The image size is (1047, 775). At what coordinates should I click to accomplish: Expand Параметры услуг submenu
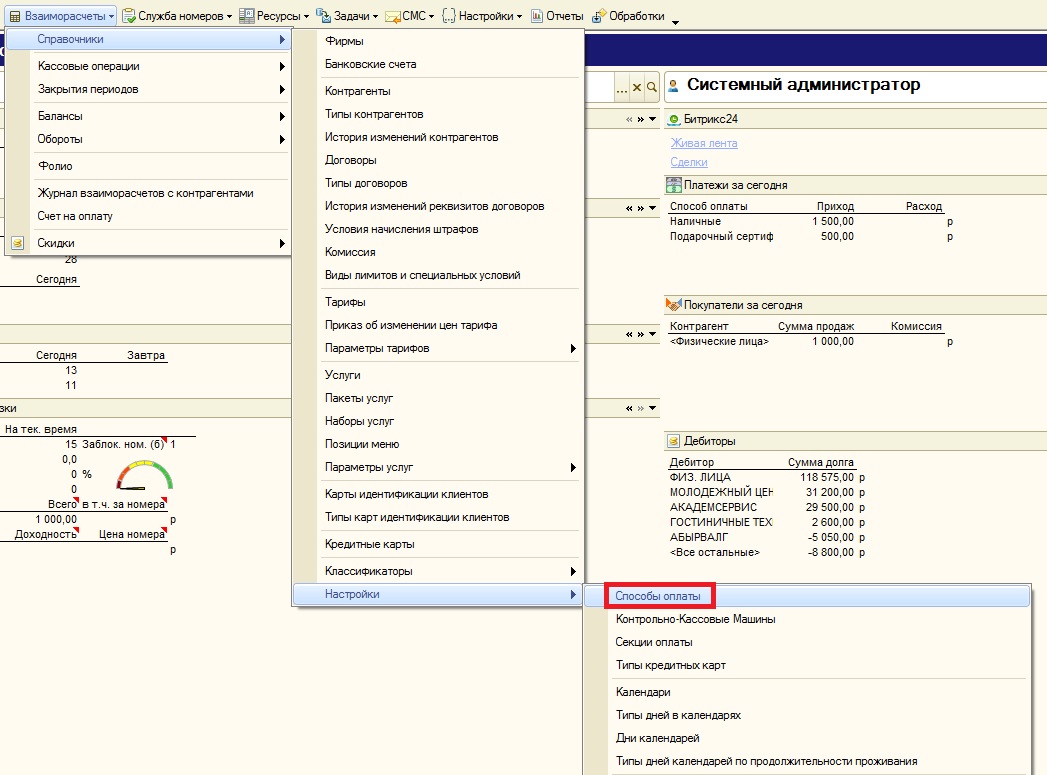pos(437,467)
